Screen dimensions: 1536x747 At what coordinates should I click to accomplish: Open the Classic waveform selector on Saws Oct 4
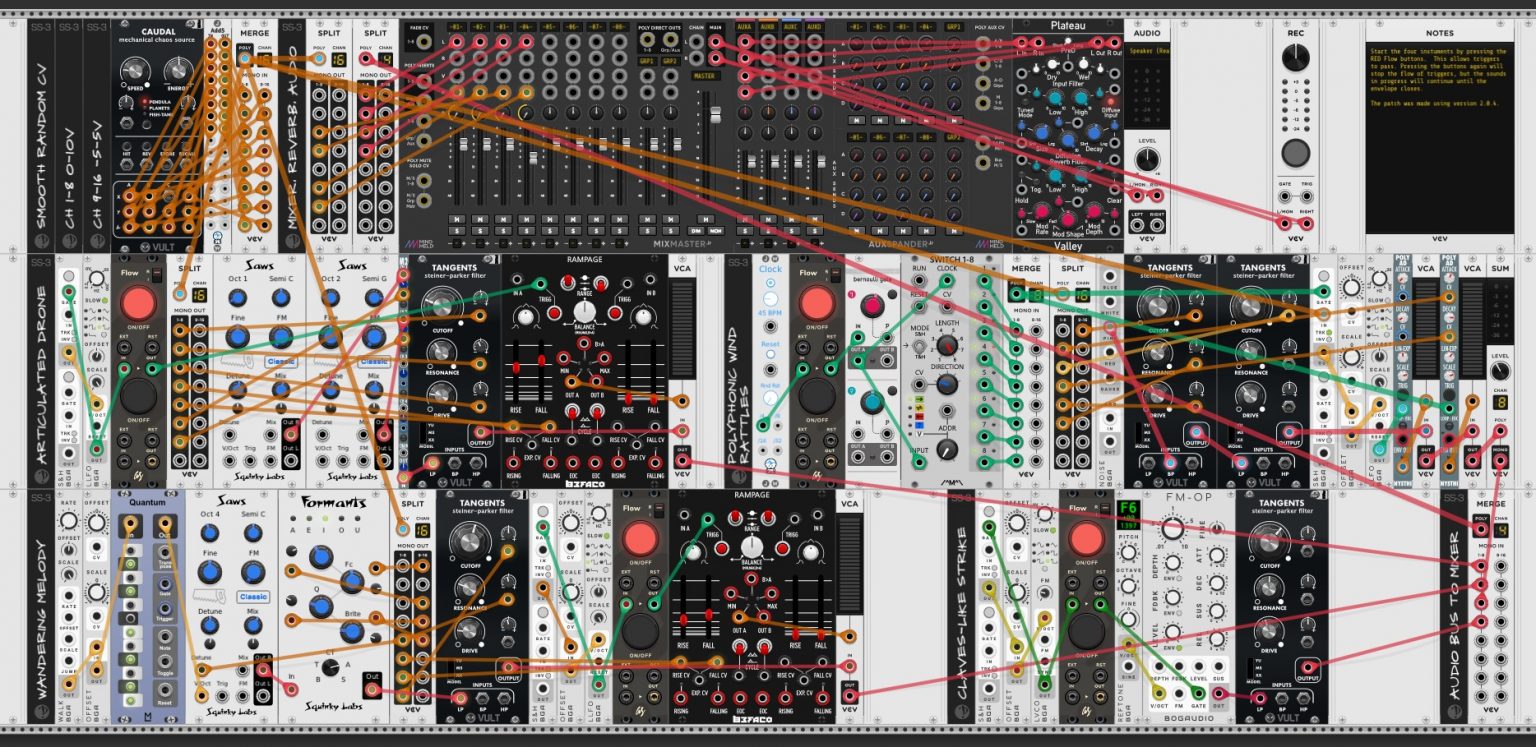pyautogui.click(x=253, y=597)
